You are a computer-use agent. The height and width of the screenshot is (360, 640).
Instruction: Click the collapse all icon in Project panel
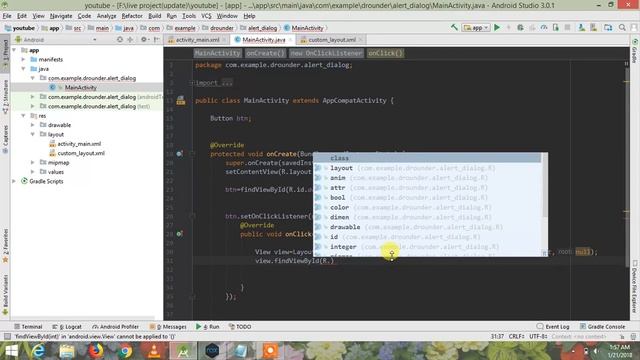(130, 40)
